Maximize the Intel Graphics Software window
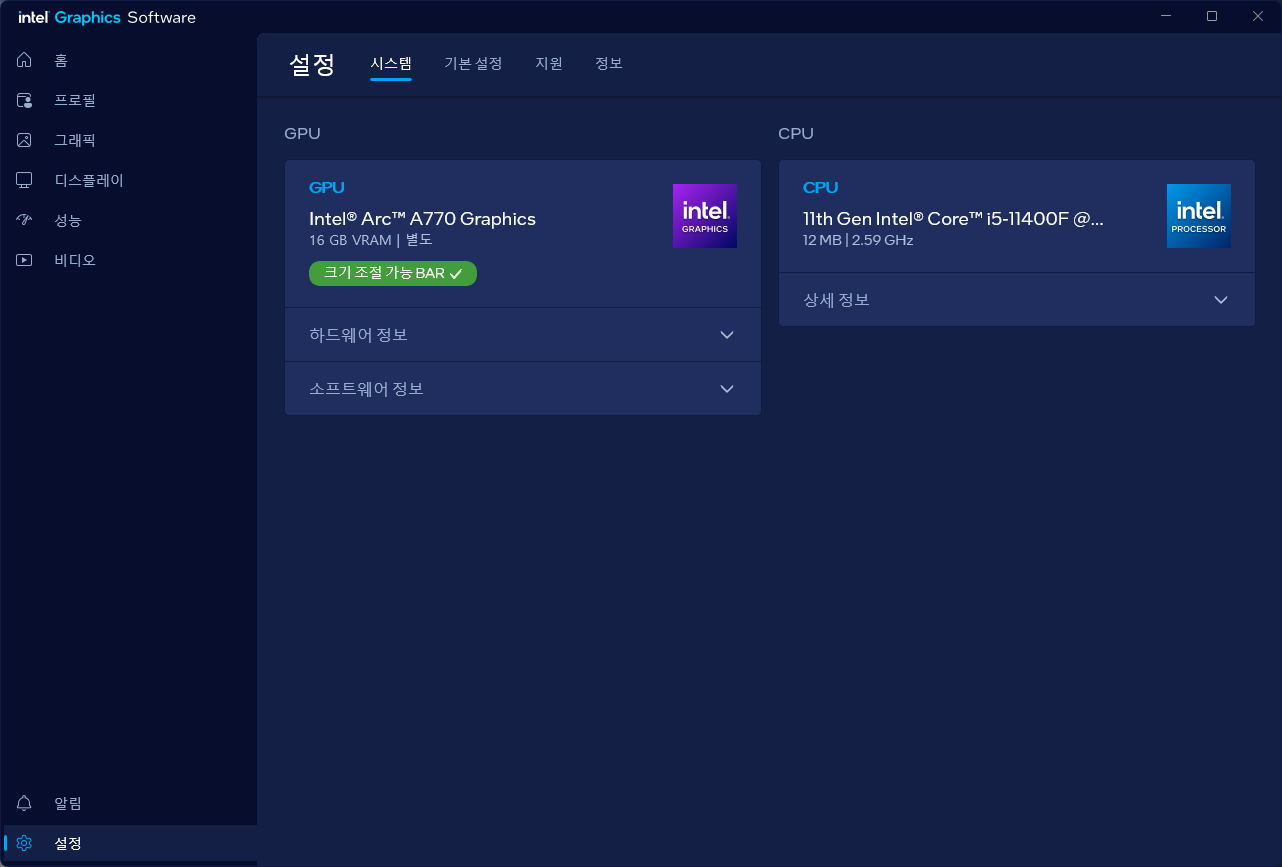 tap(1212, 16)
